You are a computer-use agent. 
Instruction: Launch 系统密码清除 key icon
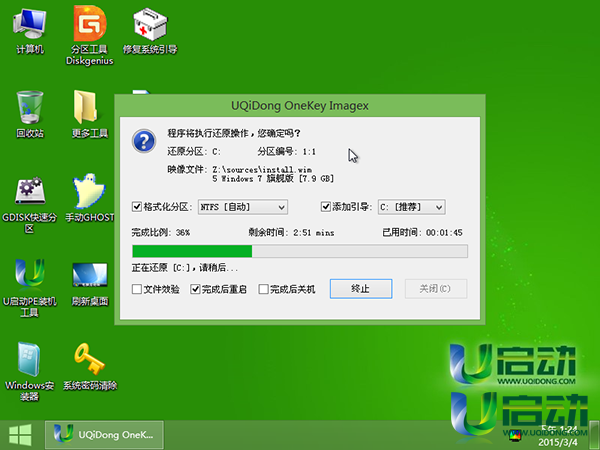click(90, 367)
